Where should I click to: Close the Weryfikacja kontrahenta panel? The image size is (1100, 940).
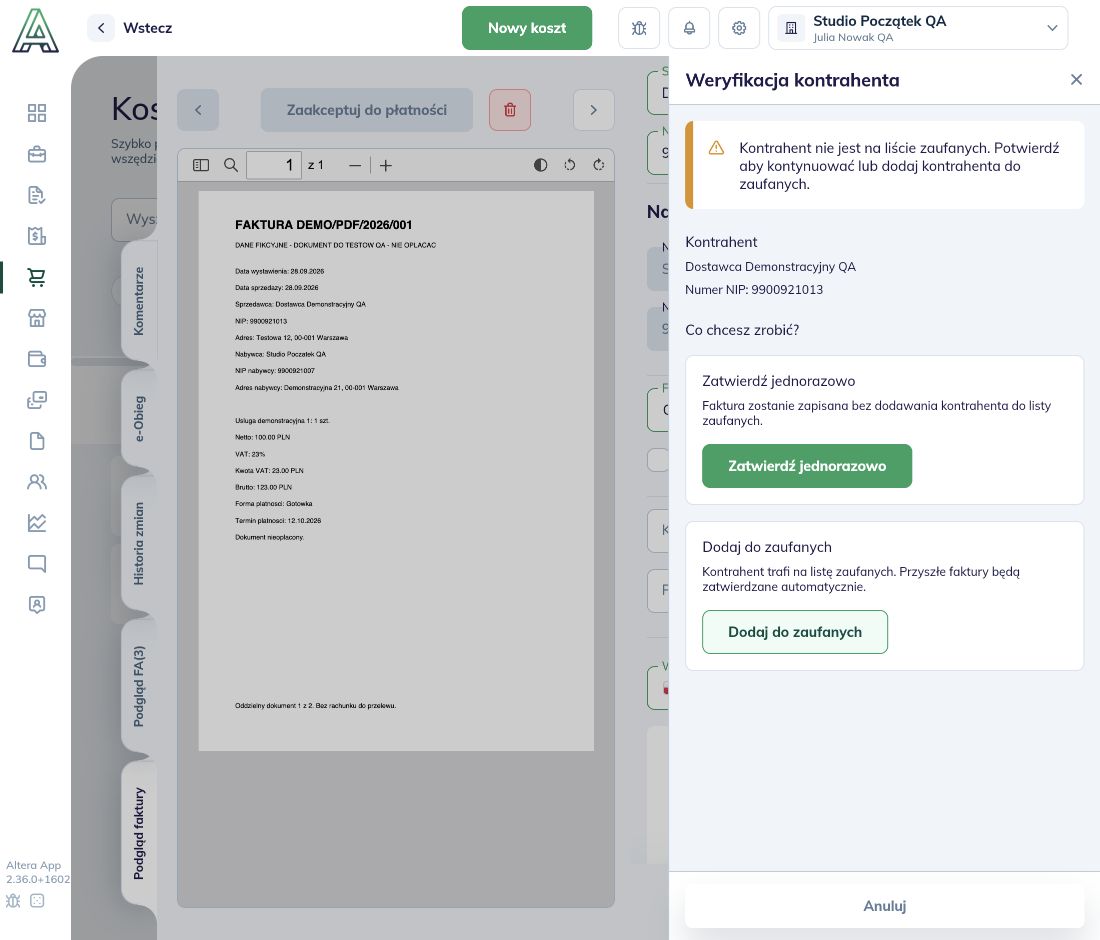coord(1076,80)
